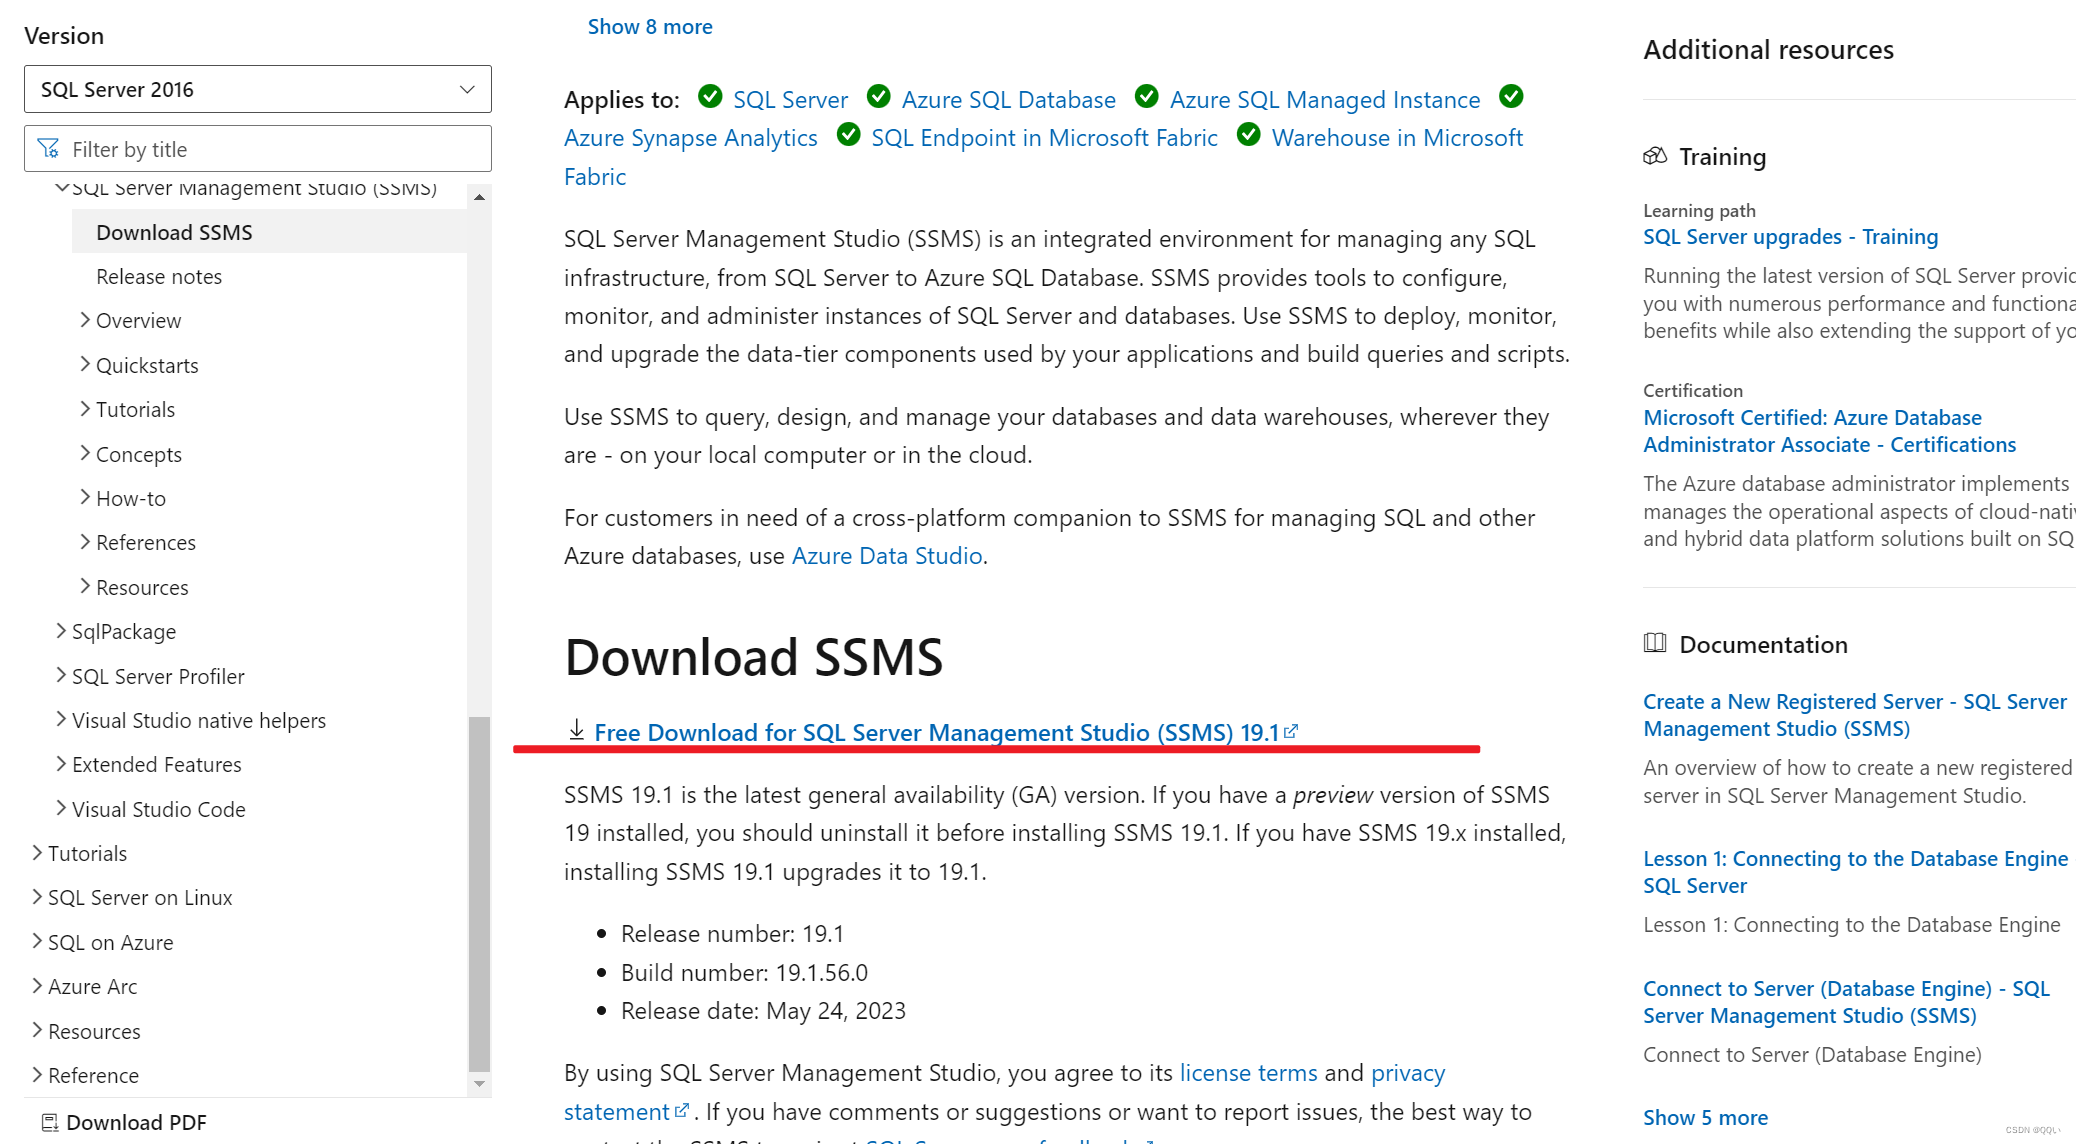Click sidebar scrollbar up arrow
Image resolution: width=2076 pixels, height=1144 pixels.
479,197
